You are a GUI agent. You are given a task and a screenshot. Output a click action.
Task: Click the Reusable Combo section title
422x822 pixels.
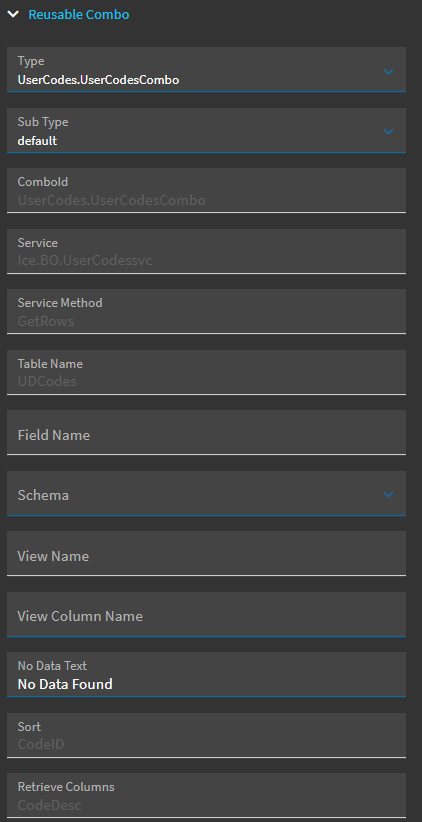(79, 15)
